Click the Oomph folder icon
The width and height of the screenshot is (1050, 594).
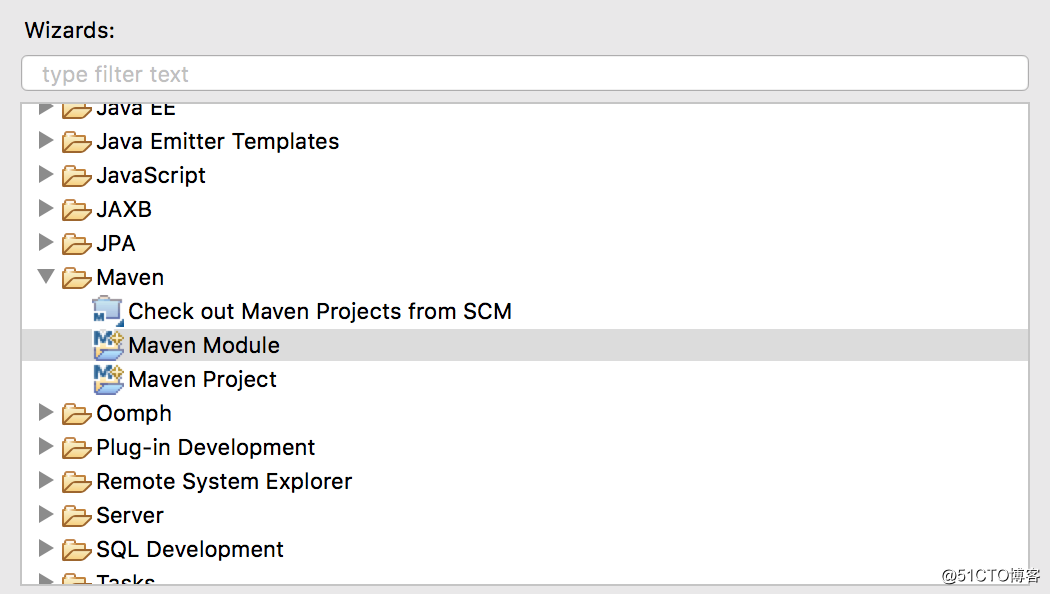click(x=76, y=414)
